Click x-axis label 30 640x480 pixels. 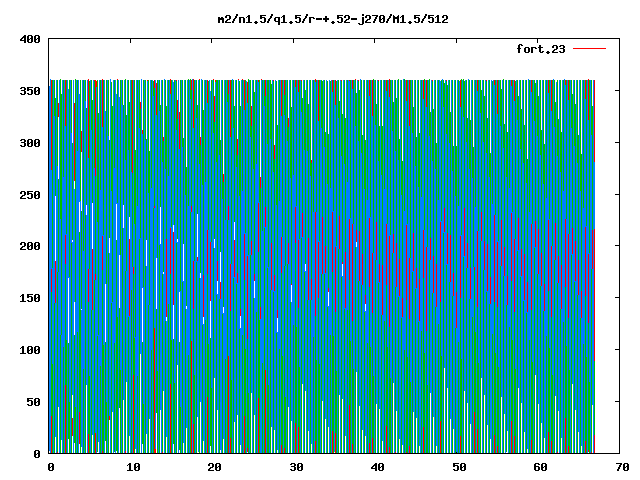[x=296, y=467]
